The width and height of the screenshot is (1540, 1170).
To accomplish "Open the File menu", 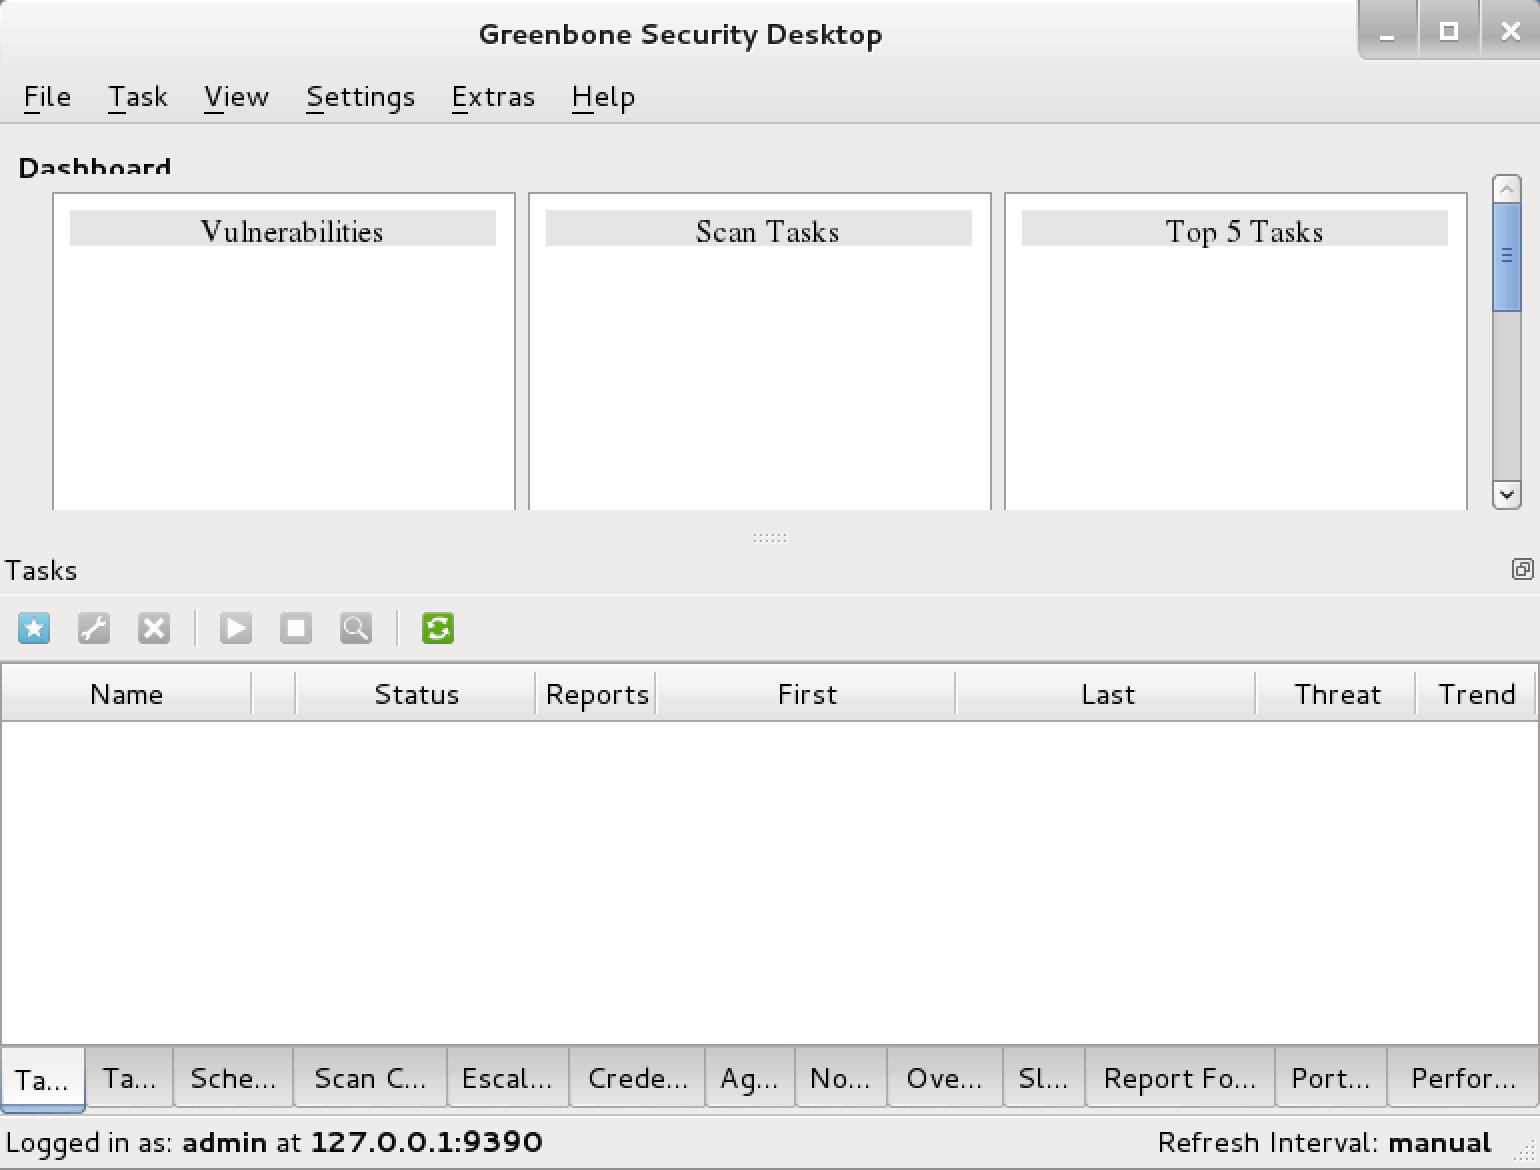I will point(47,97).
